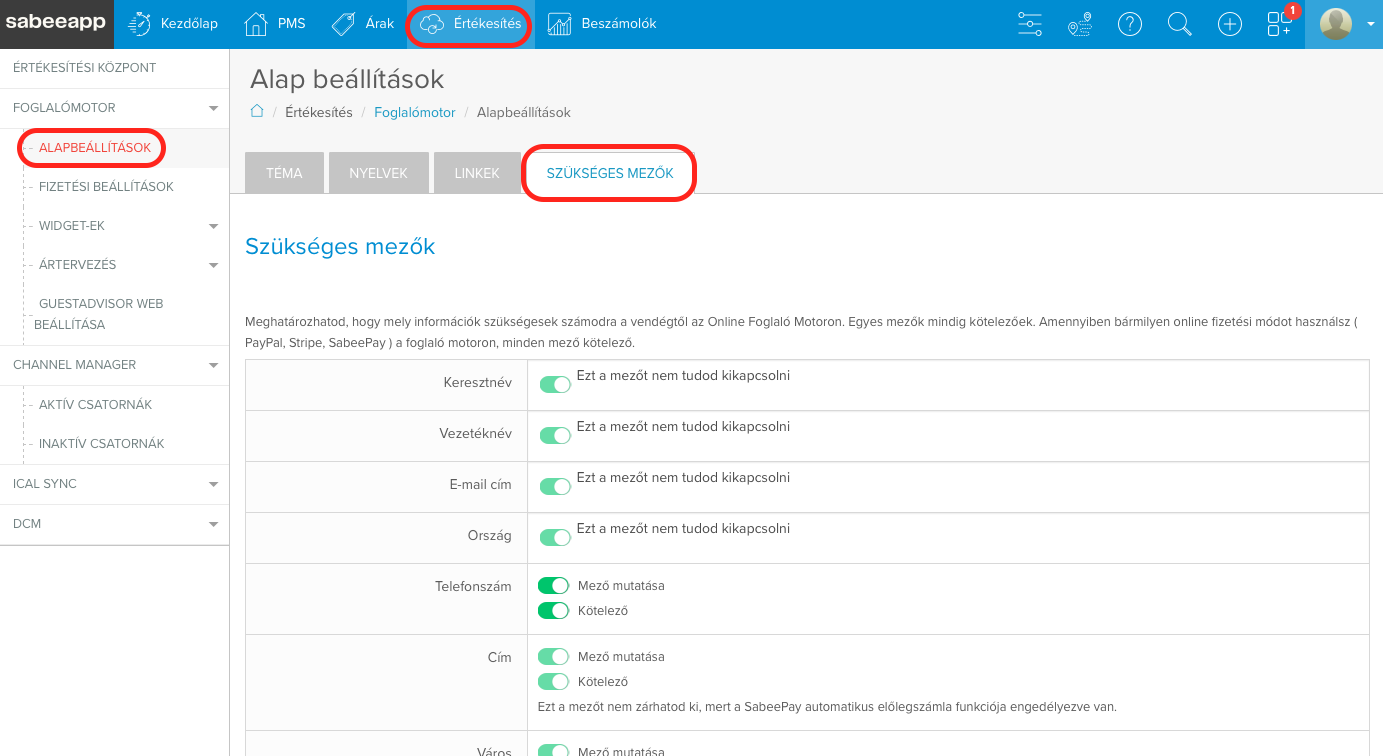Screen dimensions: 1383x756
Task: Expand the iCal Sync sidebar section
Action: click(x=212, y=484)
